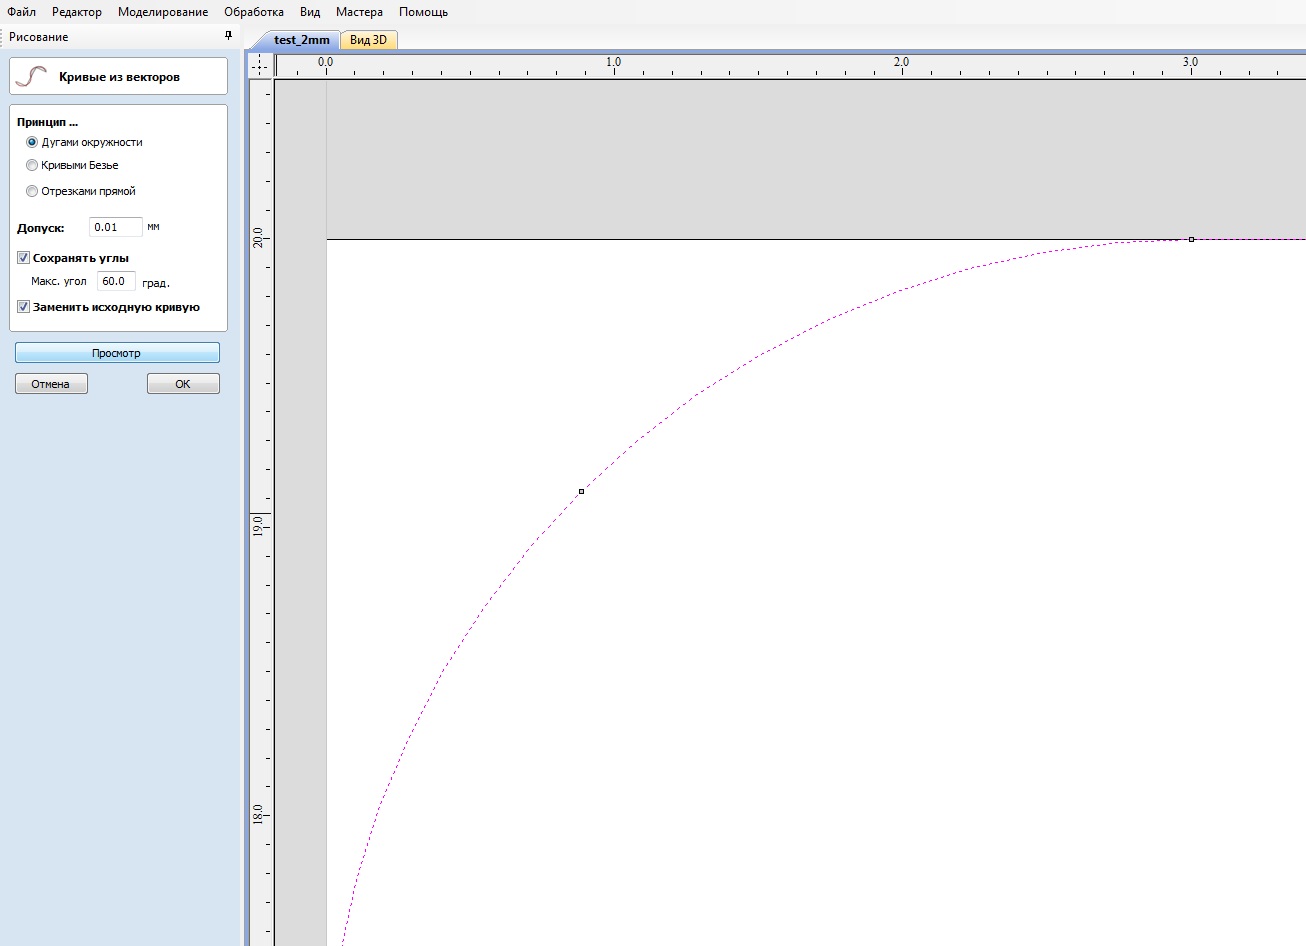This screenshot has width=1306, height=946.
Task: Click the 1.0 mark on the horizontal ruler
Action: 613,62
